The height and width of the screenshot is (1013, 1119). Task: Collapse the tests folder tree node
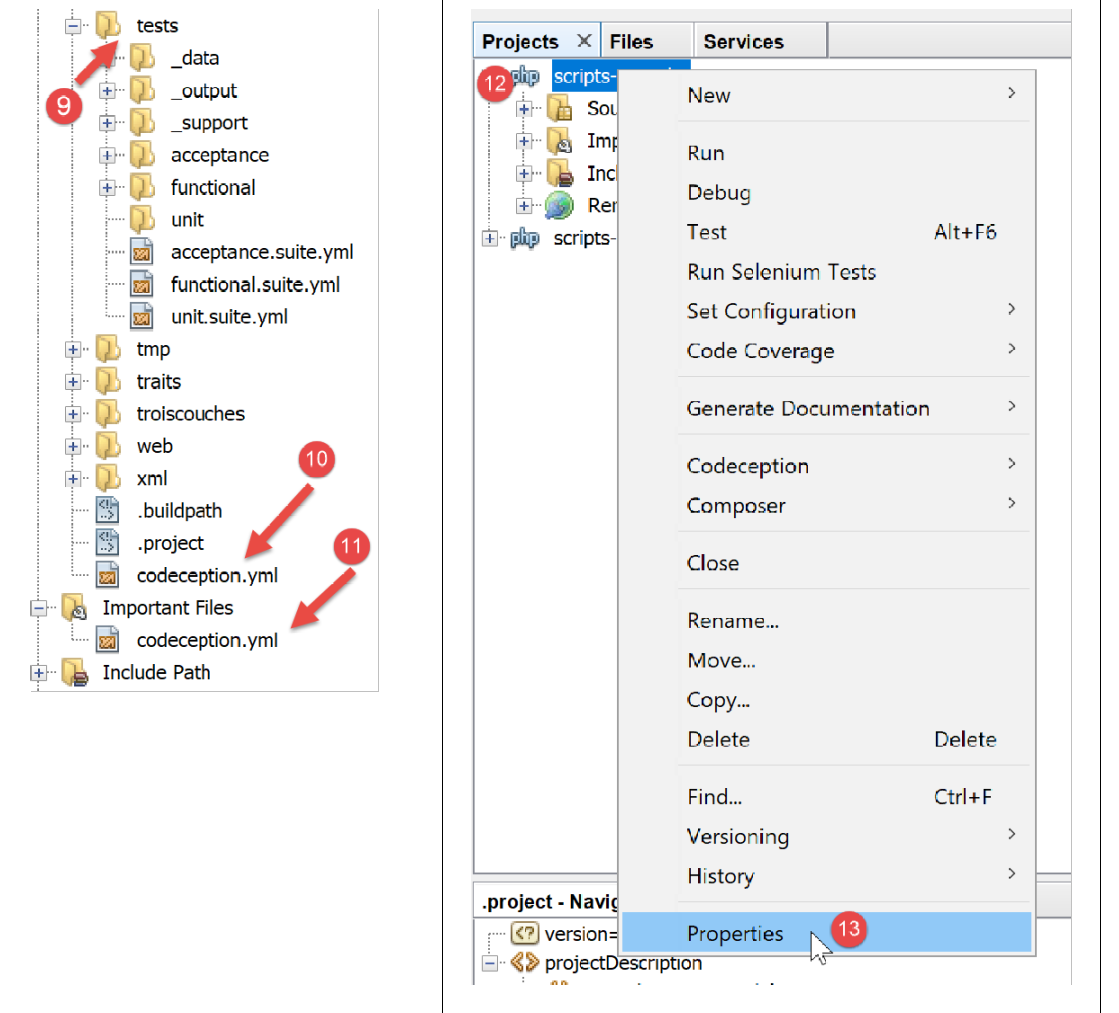pyautogui.click(x=73, y=26)
